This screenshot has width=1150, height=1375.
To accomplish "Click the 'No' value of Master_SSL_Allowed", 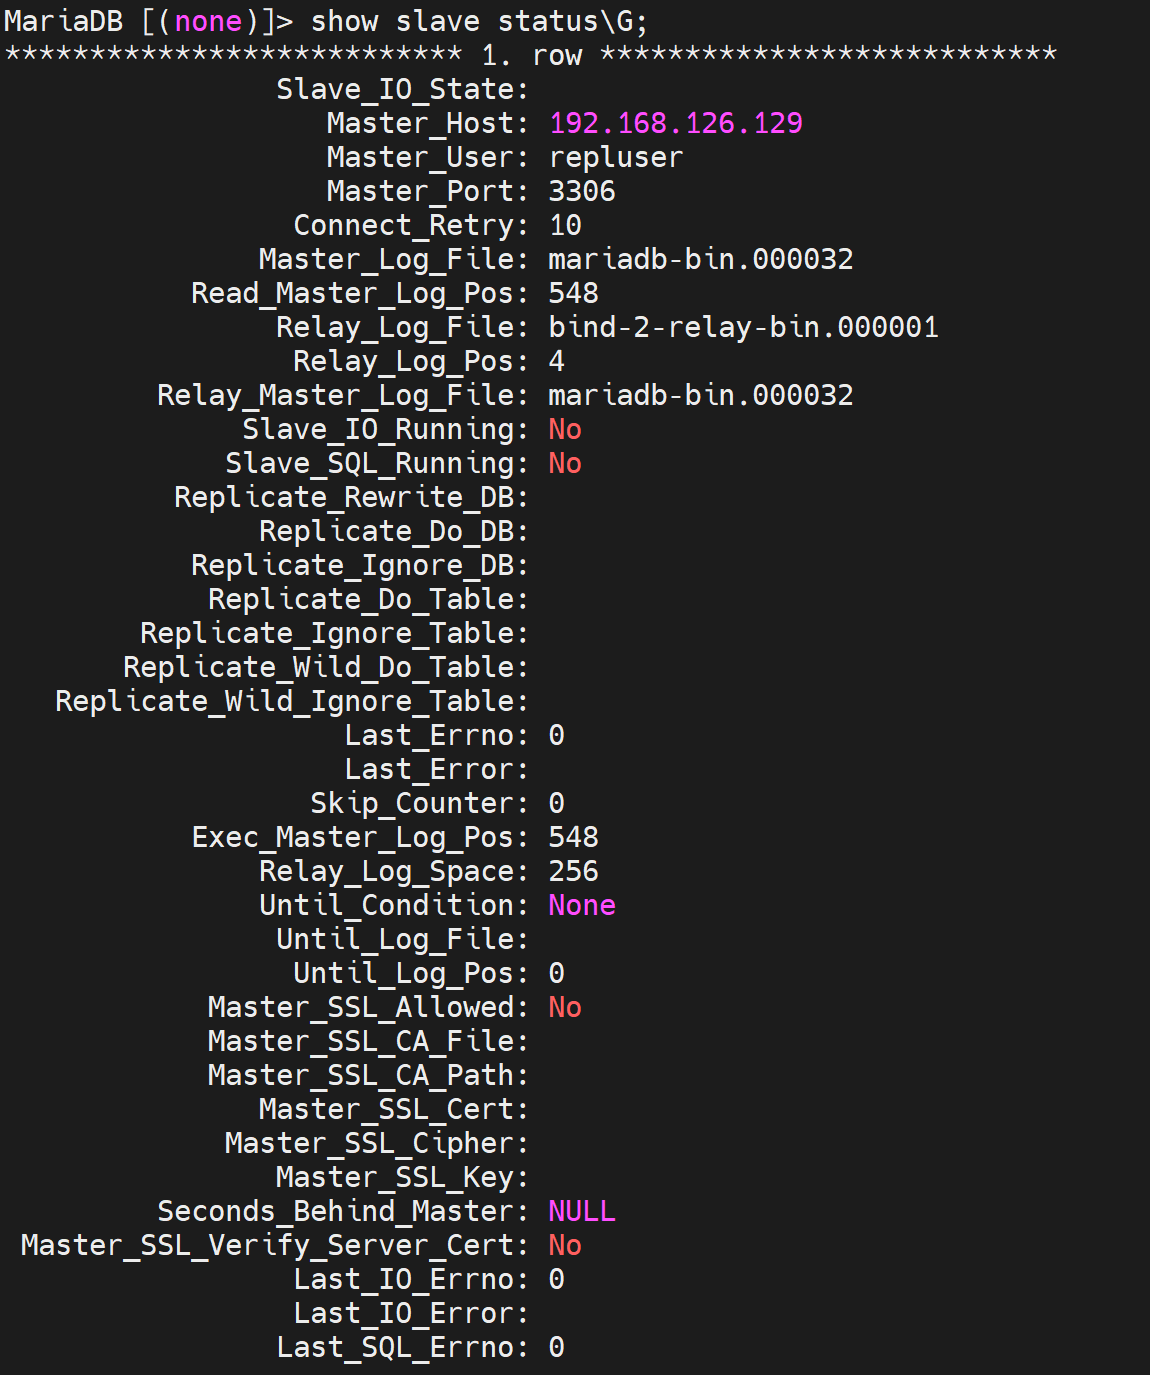I will pos(564,1007).
